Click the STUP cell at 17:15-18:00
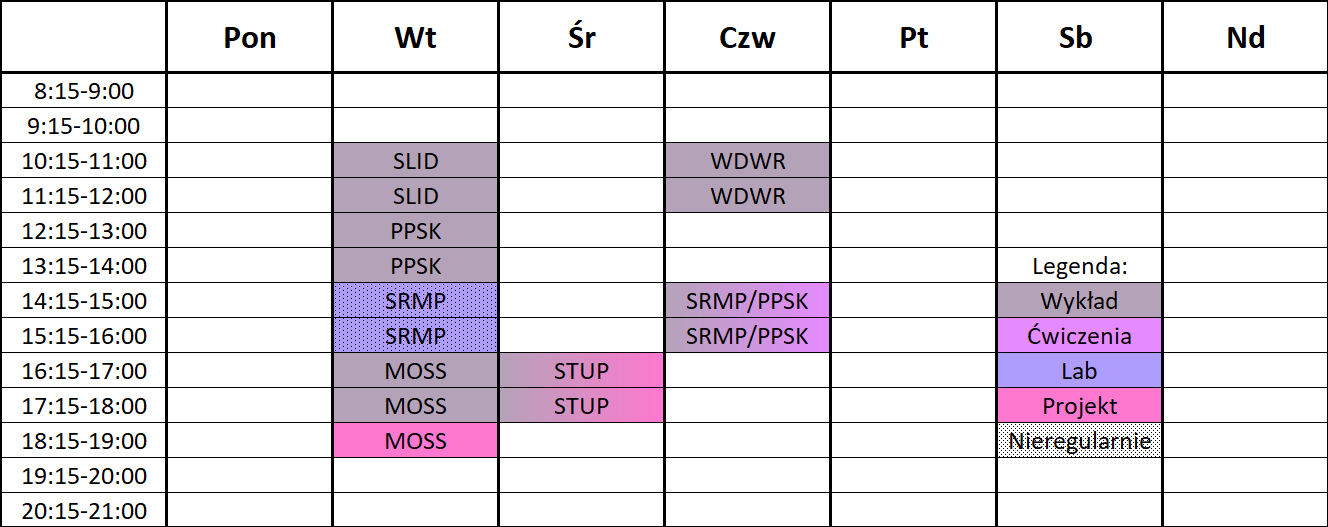 point(581,406)
